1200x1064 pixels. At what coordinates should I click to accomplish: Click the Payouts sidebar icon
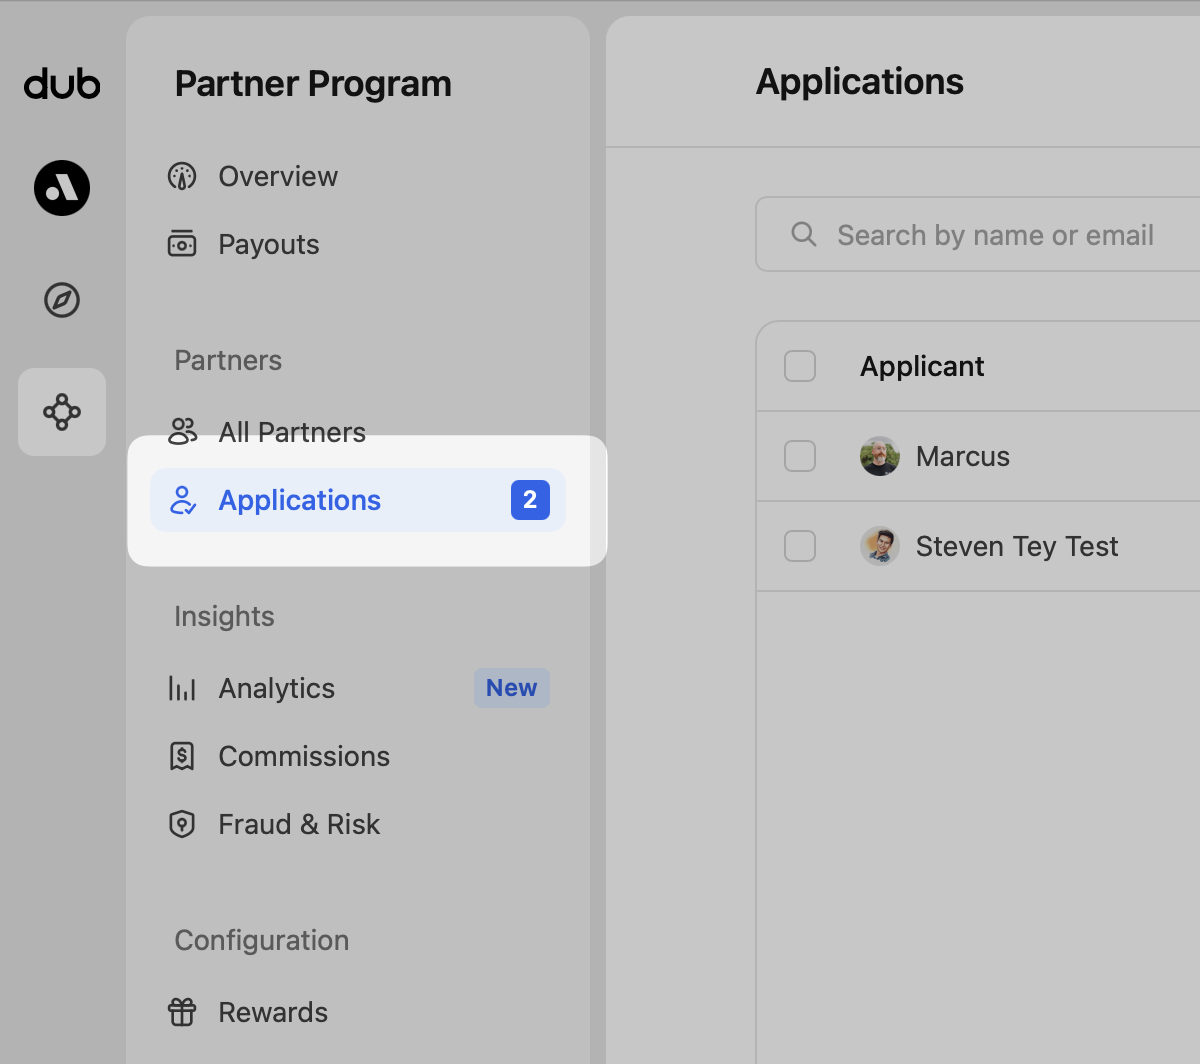tap(182, 244)
